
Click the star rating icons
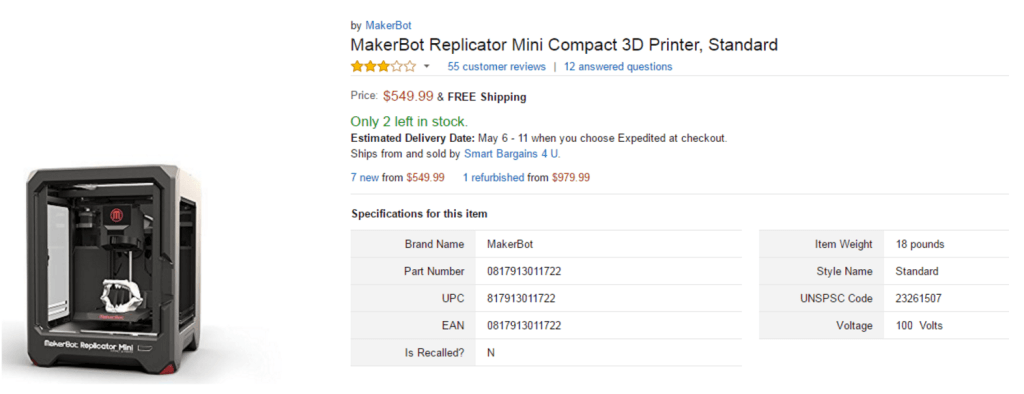click(383, 66)
